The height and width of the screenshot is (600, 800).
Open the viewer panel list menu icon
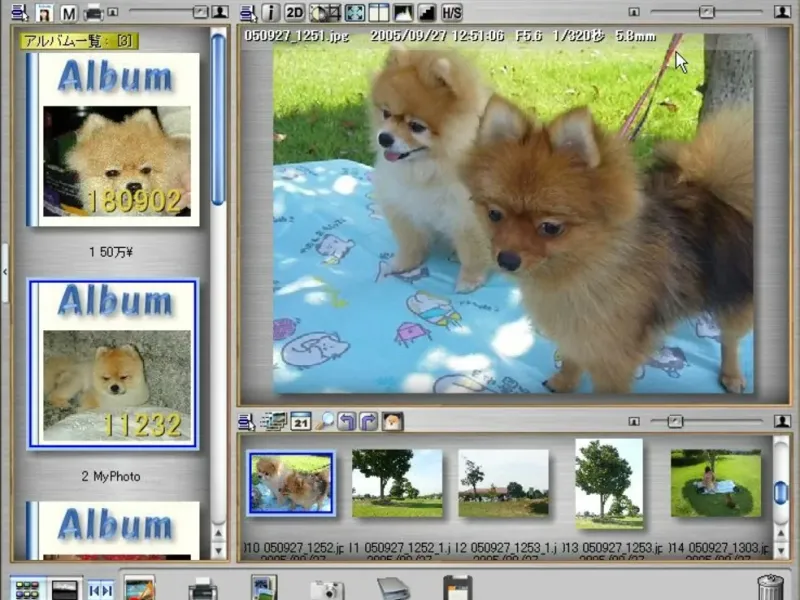click(247, 13)
